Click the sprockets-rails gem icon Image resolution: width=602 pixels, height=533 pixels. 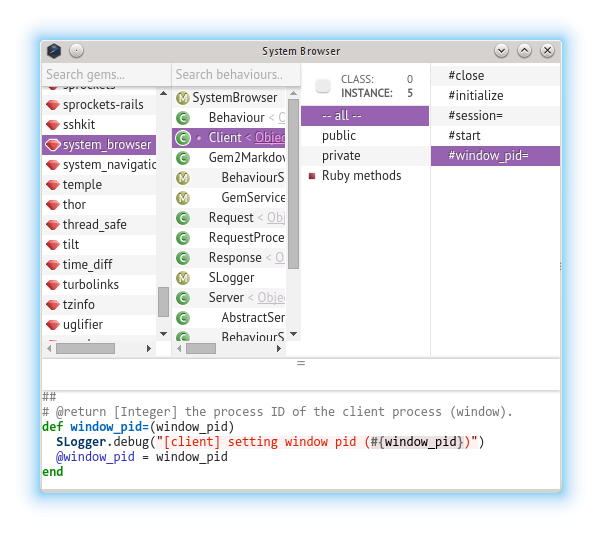pos(53,105)
